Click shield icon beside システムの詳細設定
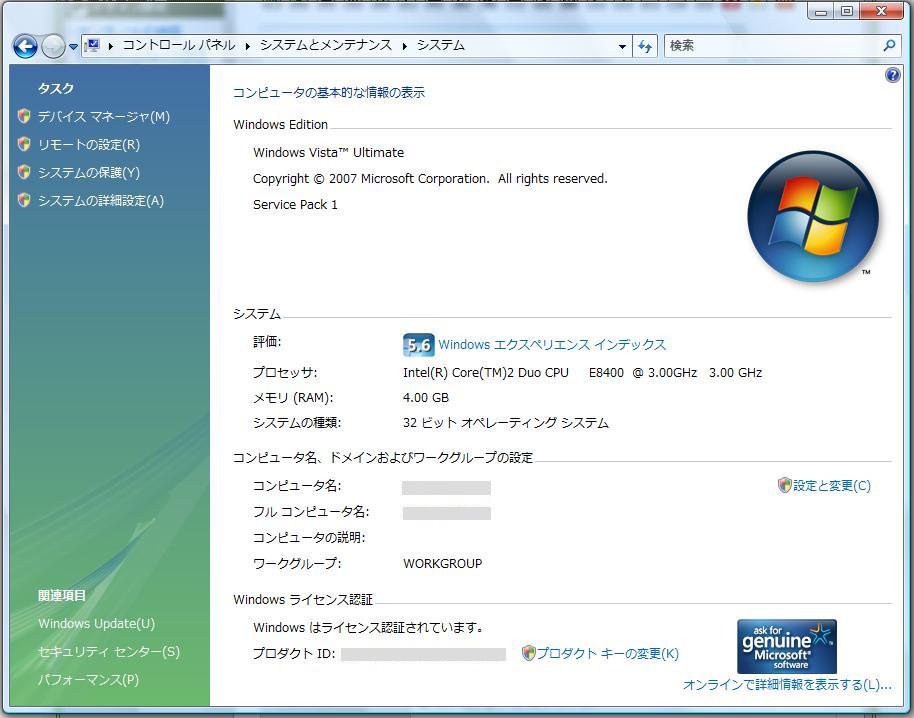The width and height of the screenshot is (914, 718). coord(24,200)
